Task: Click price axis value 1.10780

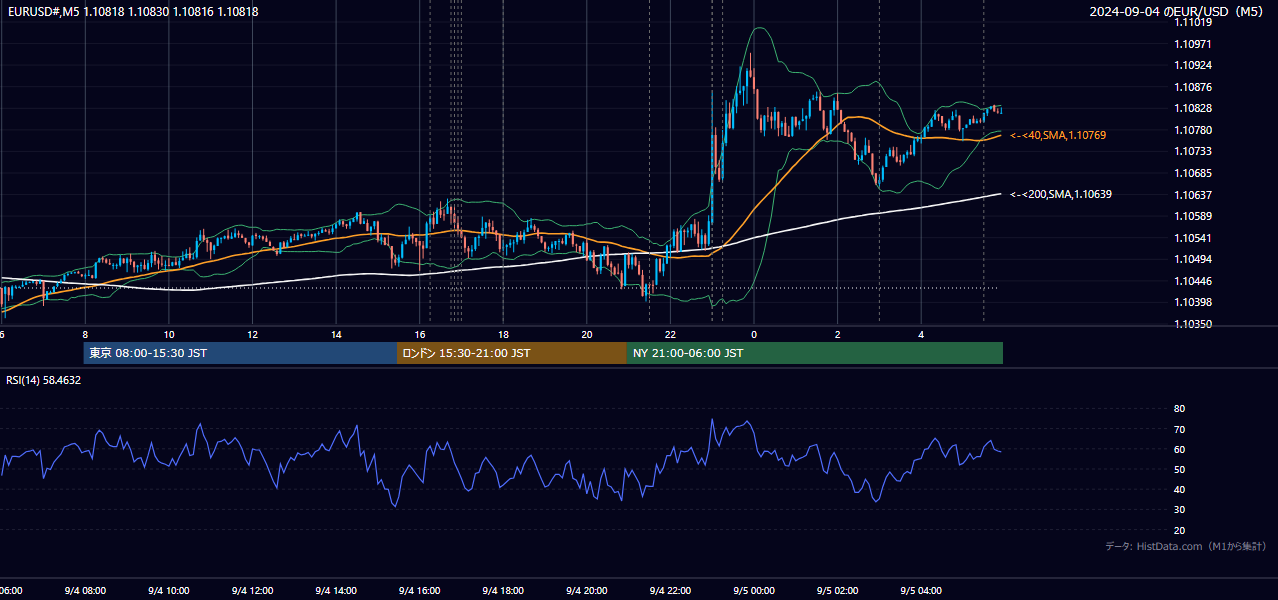Action: 1193,130
